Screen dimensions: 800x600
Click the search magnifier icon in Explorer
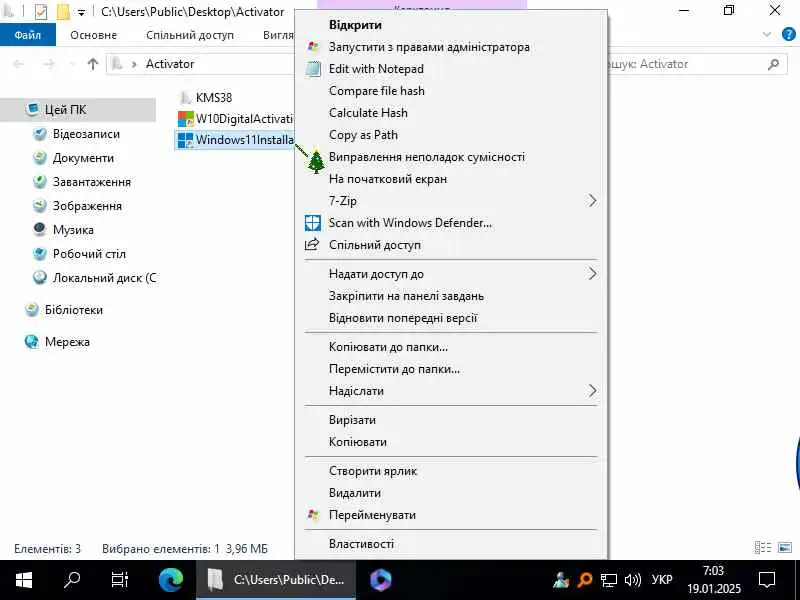tap(774, 64)
